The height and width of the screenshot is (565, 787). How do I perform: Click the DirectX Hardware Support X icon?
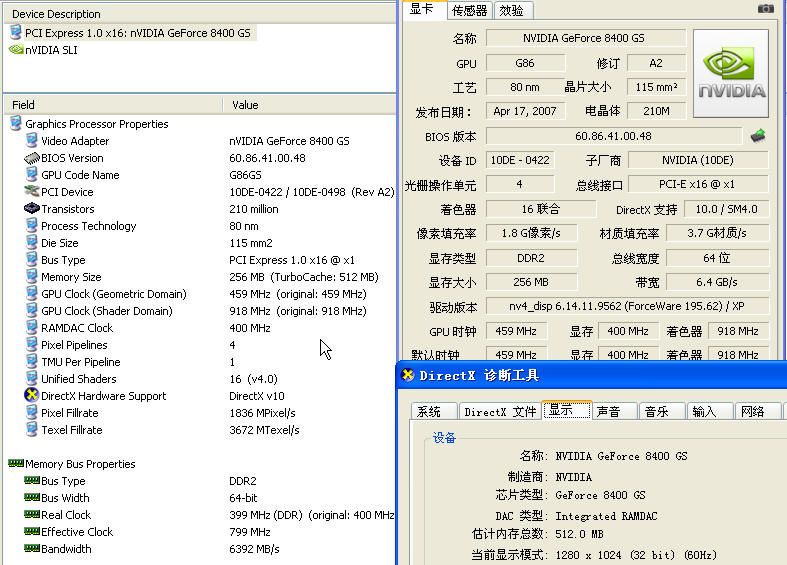(32, 395)
